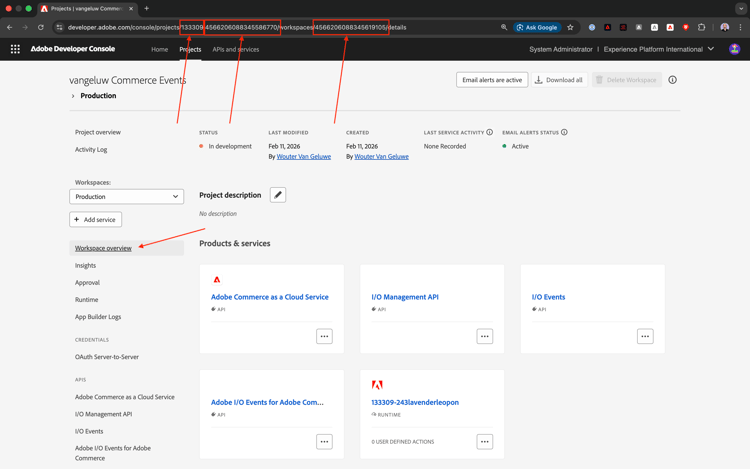750x469 pixels.
Task: Click the browser address bar URL
Action: coord(237,27)
